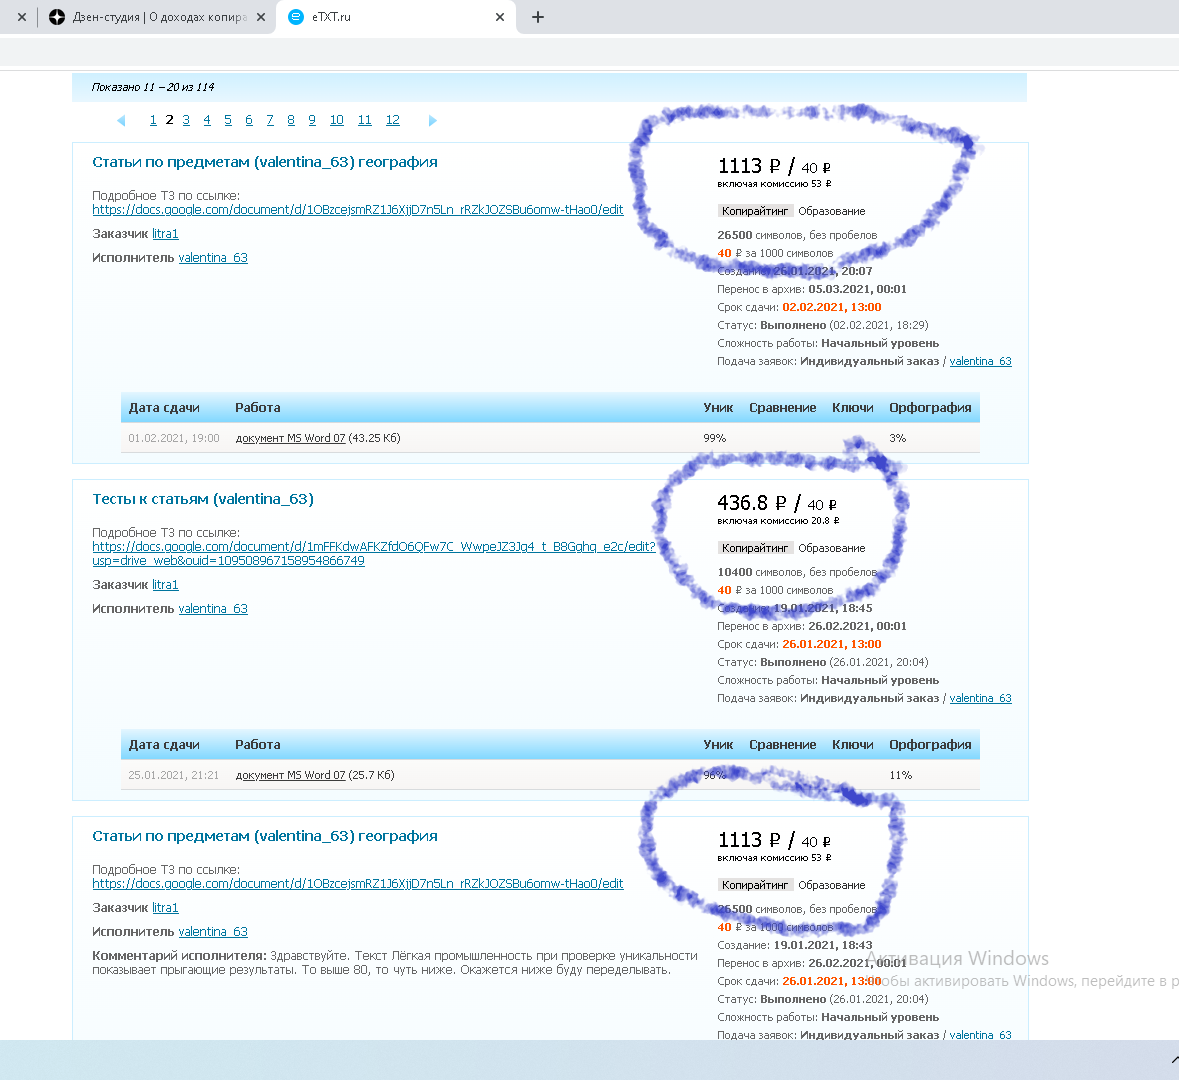Viewport: 1179px width, 1080px height.
Task: Open customer profile litra1
Action: [x=165, y=233]
